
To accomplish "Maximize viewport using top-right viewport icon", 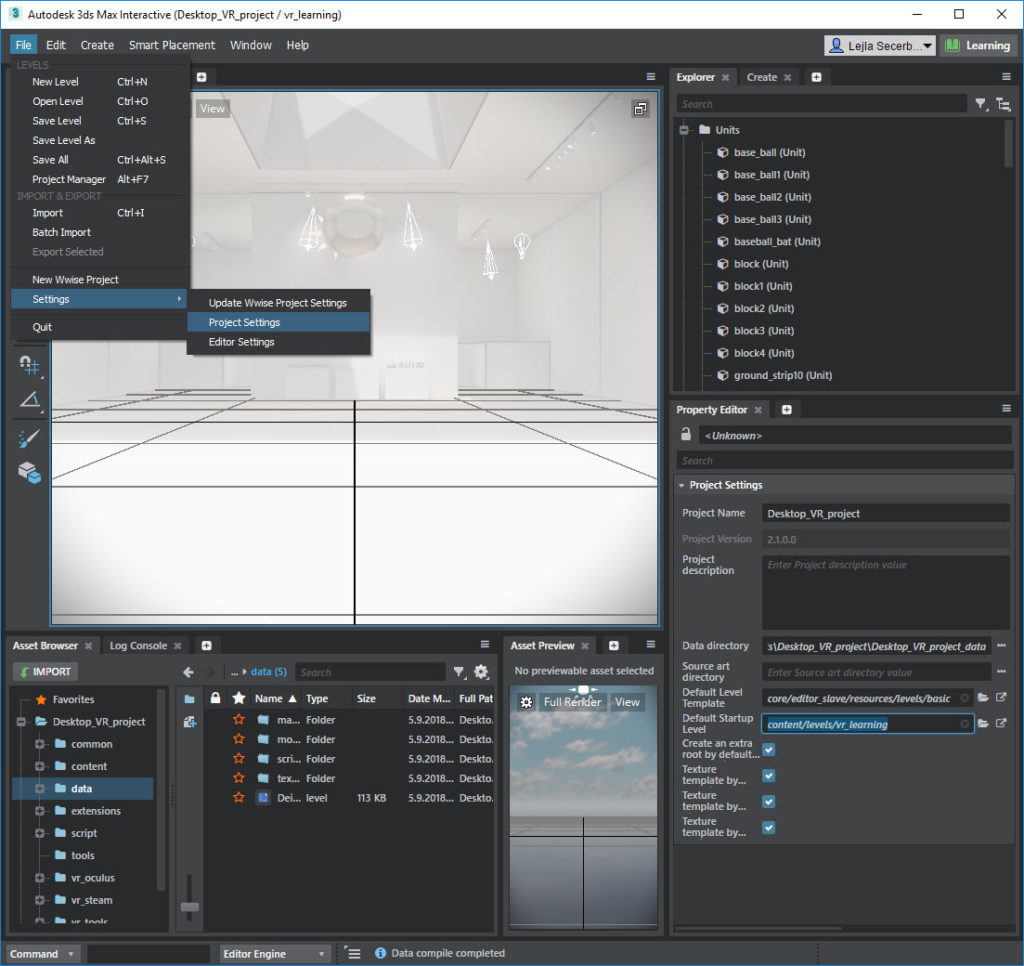I will point(640,109).
